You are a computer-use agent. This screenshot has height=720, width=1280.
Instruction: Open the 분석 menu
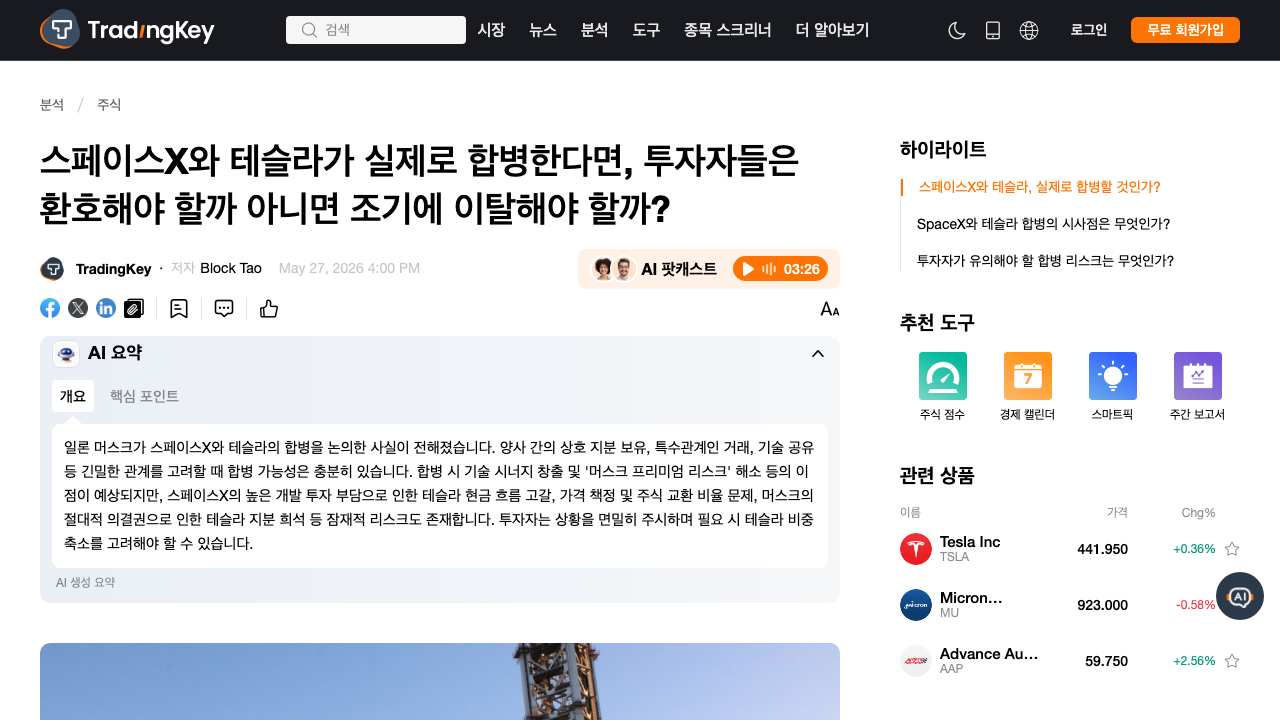click(x=595, y=30)
